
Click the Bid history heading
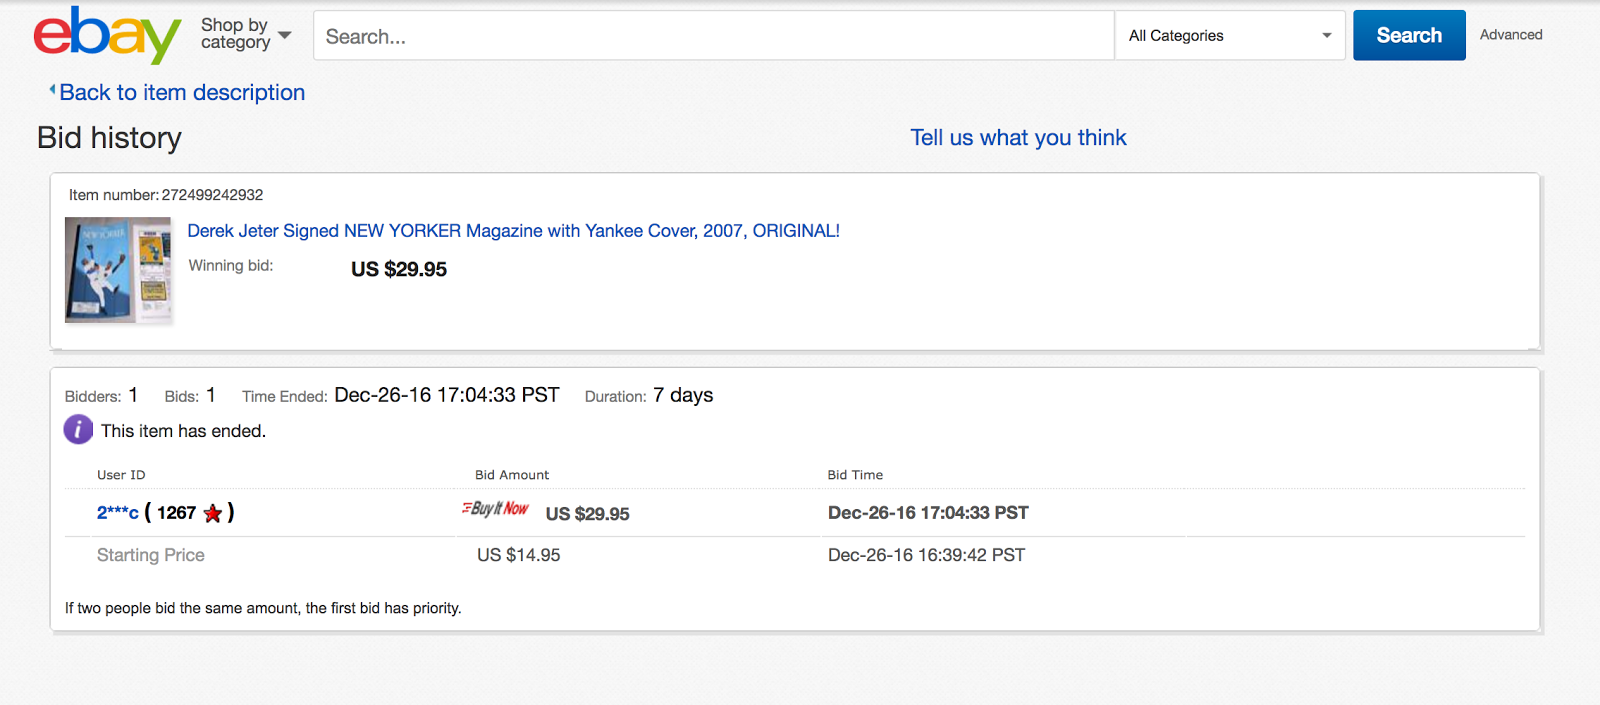coord(109,138)
